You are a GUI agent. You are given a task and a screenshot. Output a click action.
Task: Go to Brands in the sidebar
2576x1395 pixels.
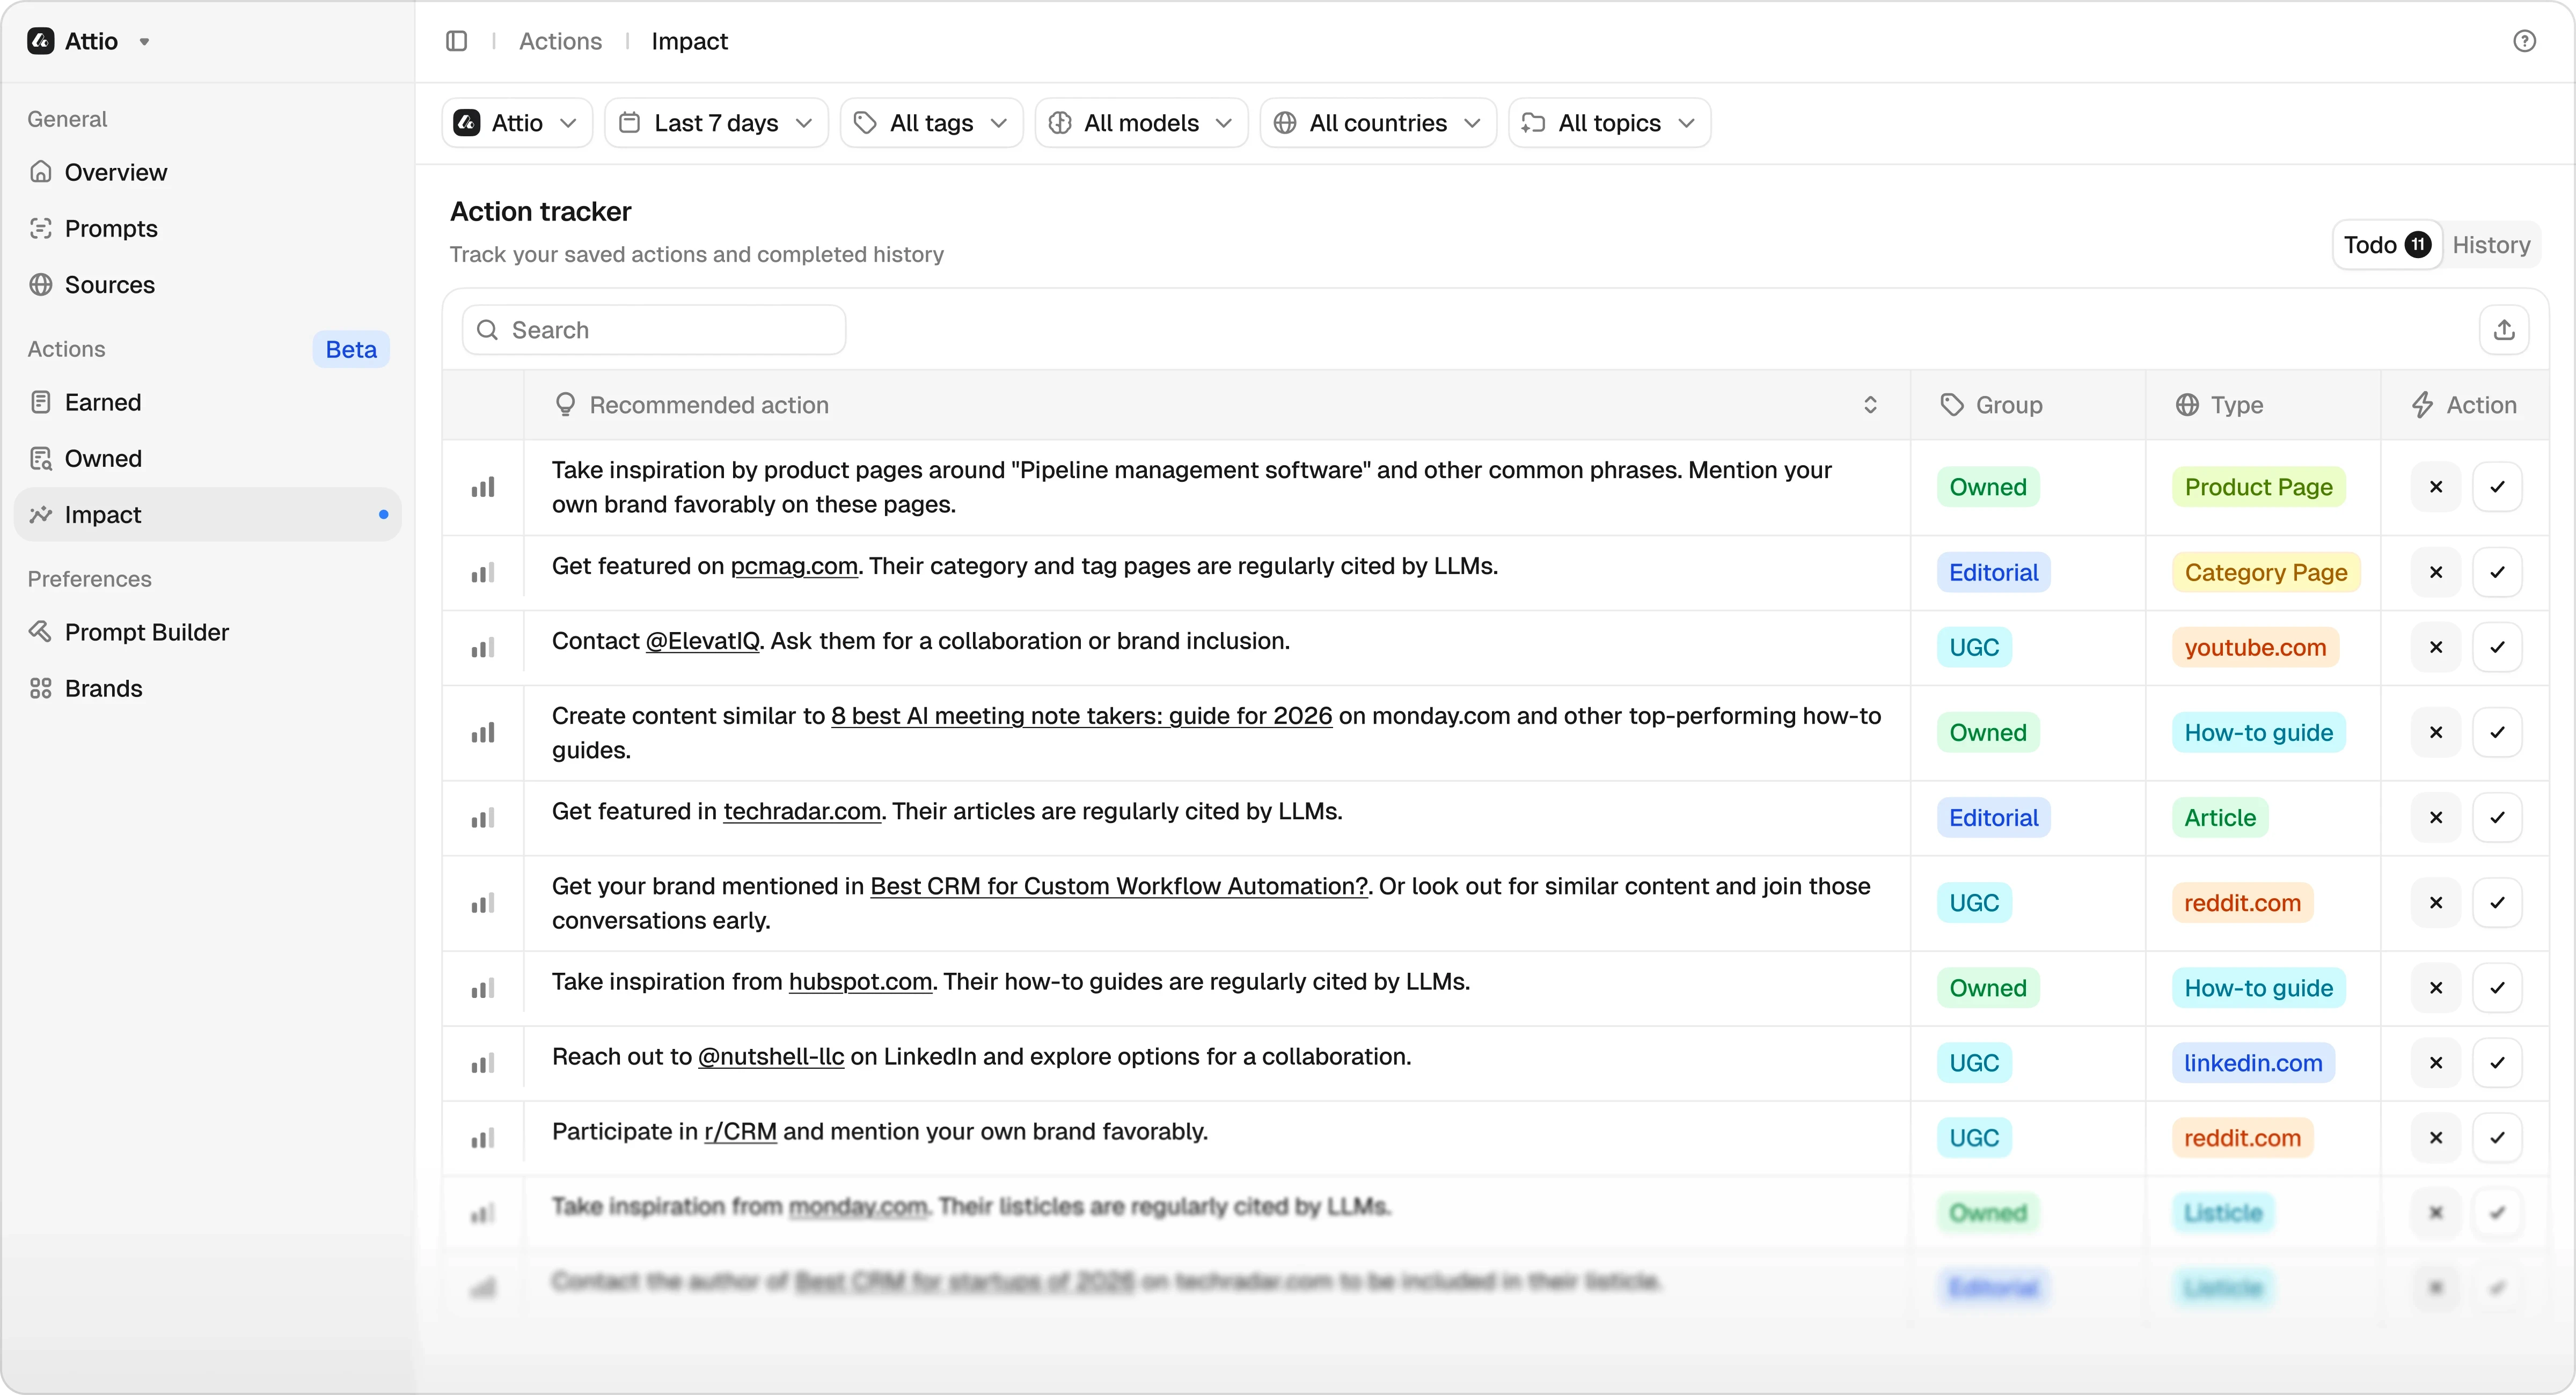[x=103, y=688]
